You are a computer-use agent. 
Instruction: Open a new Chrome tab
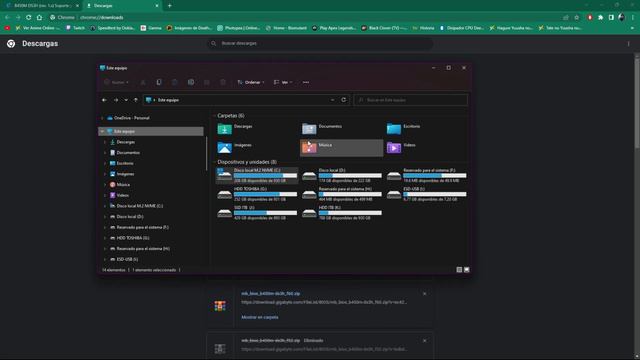169,6
